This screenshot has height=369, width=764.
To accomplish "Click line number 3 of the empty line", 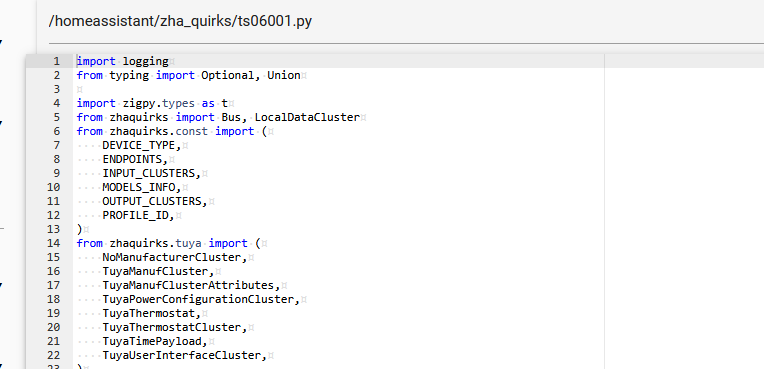I will [57, 90].
